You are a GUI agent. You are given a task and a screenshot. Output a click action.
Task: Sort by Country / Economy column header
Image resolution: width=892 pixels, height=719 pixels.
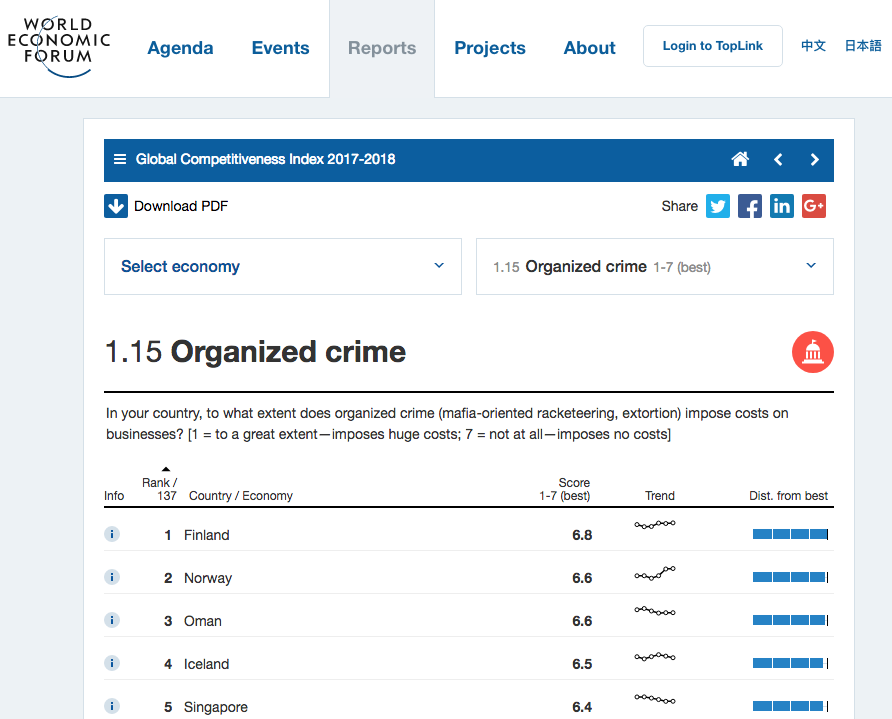coord(241,496)
